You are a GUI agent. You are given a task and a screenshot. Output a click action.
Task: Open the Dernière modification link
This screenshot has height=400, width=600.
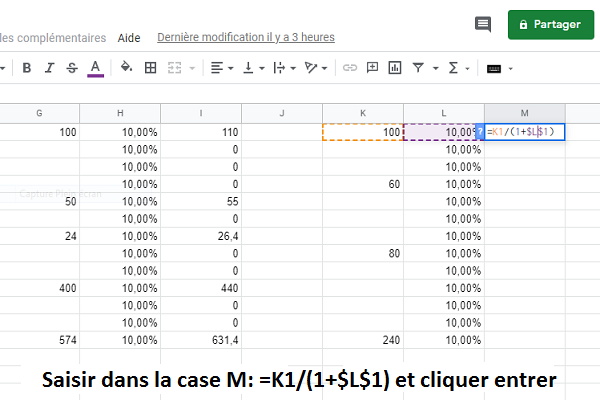246,37
